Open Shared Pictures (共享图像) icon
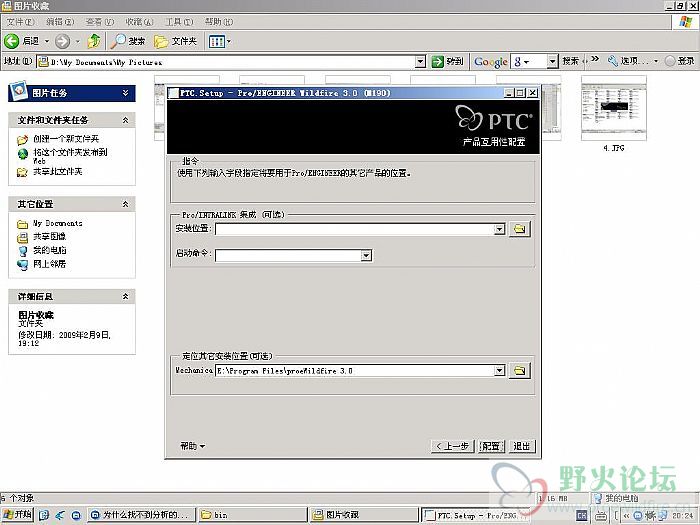Viewport: 700px width, 525px height. pos(22,238)
